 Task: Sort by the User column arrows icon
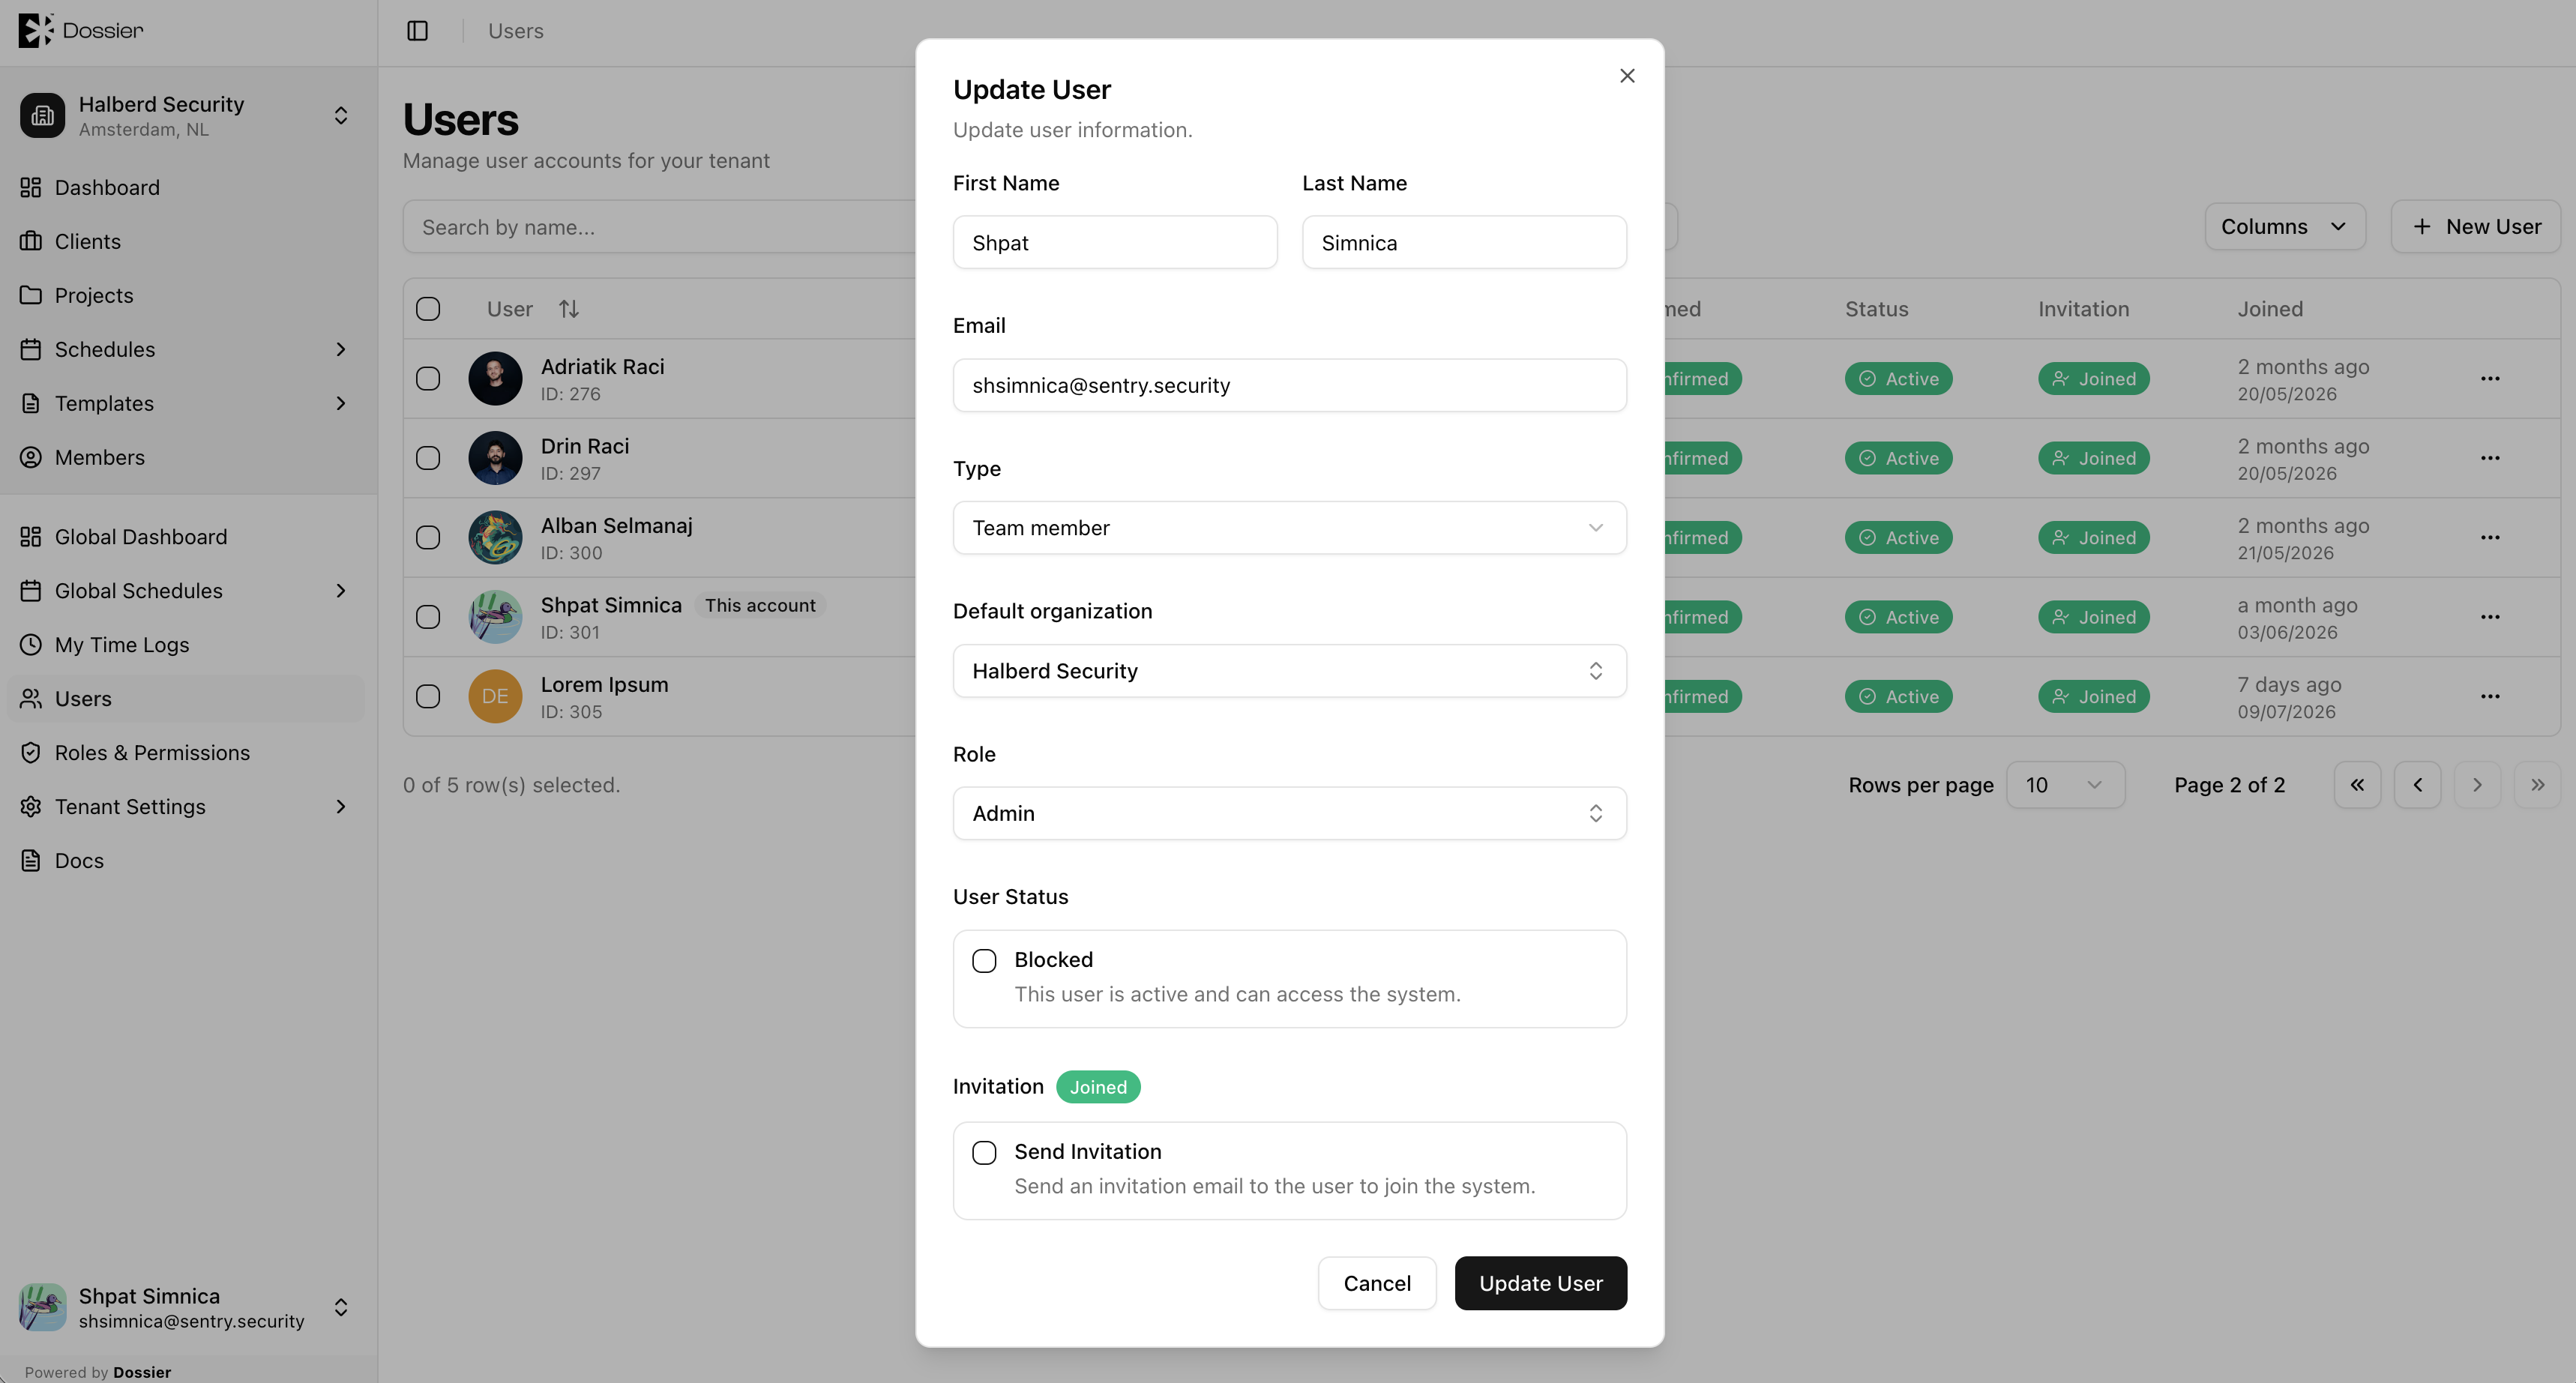pos(569,309)
